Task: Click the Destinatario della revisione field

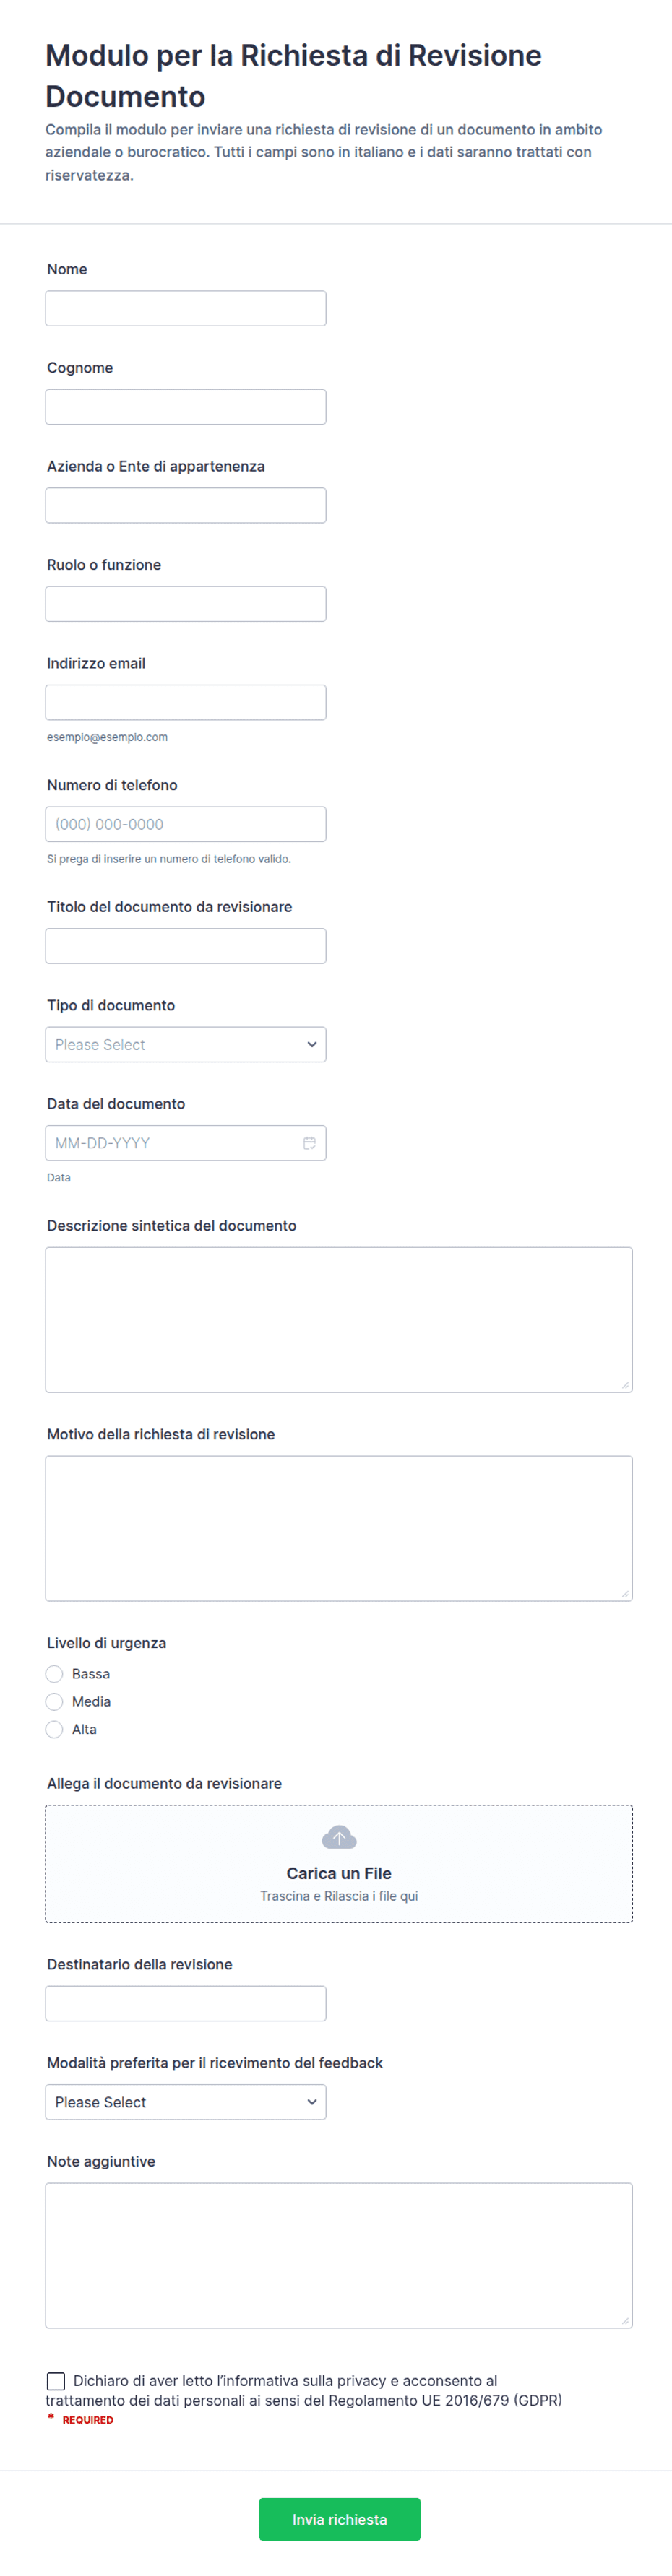Action: coord(186,2004)
